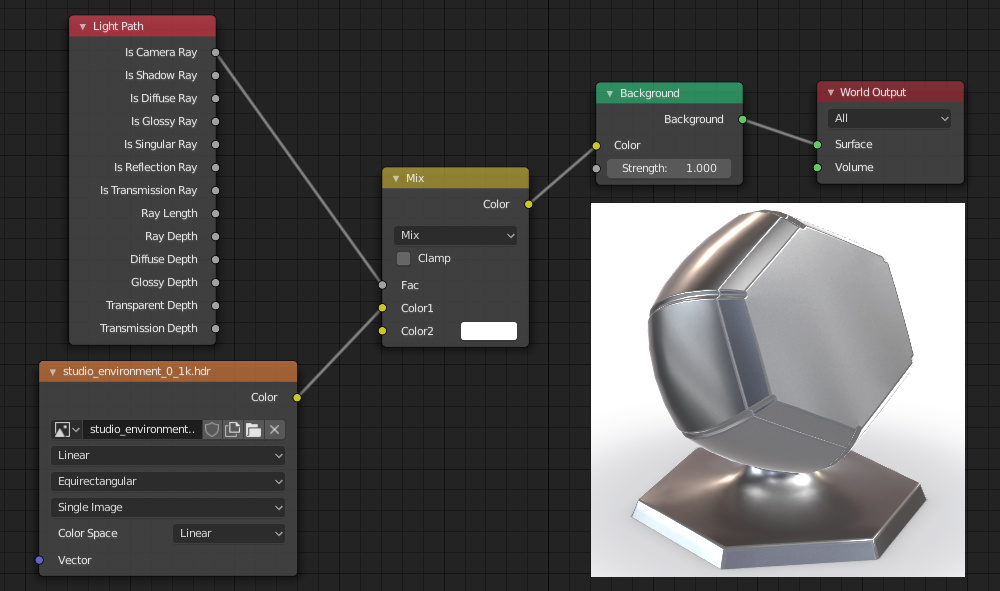Collapse the studio_environment_0_1k.hdr node

tap(53, 372)
